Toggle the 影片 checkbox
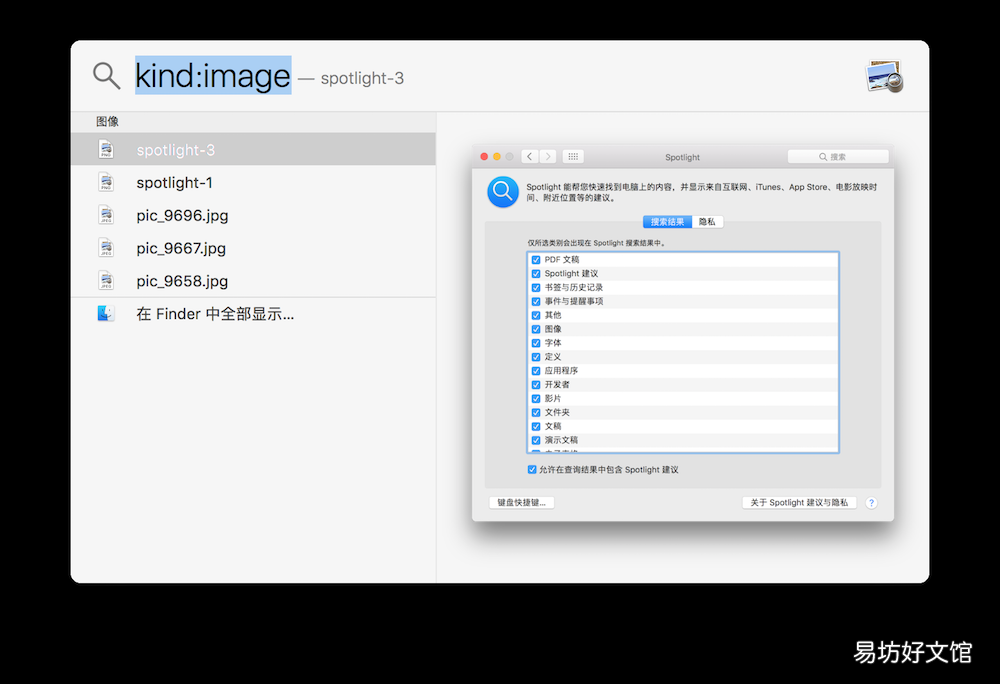The width and height of the screenshot is (1000, 684). point(536,398)
